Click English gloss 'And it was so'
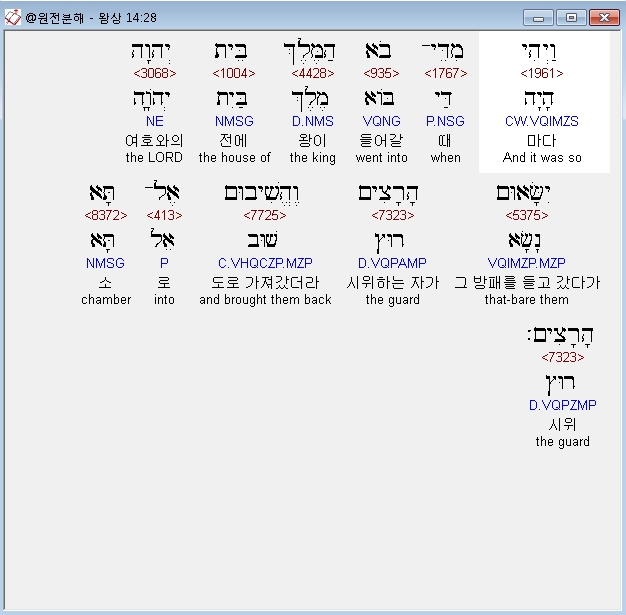The width and height of the screenshot is (626, 615). click(542, 157)
